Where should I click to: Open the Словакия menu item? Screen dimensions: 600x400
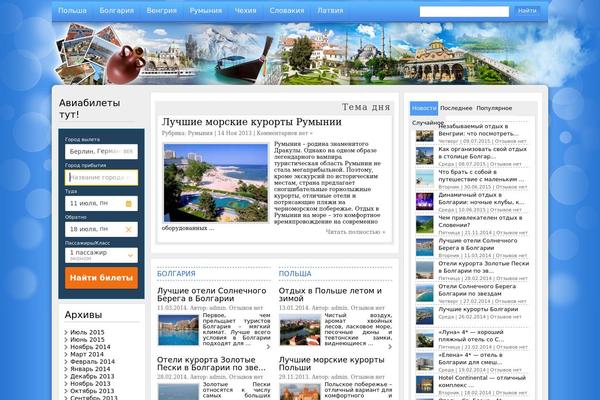click(287, 11)
